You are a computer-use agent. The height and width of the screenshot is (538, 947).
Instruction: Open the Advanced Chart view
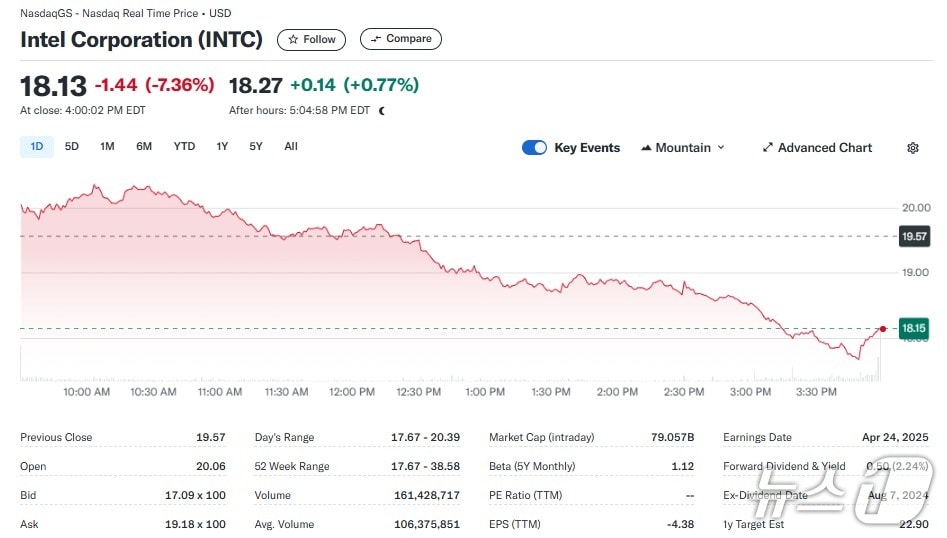point(817,148)
